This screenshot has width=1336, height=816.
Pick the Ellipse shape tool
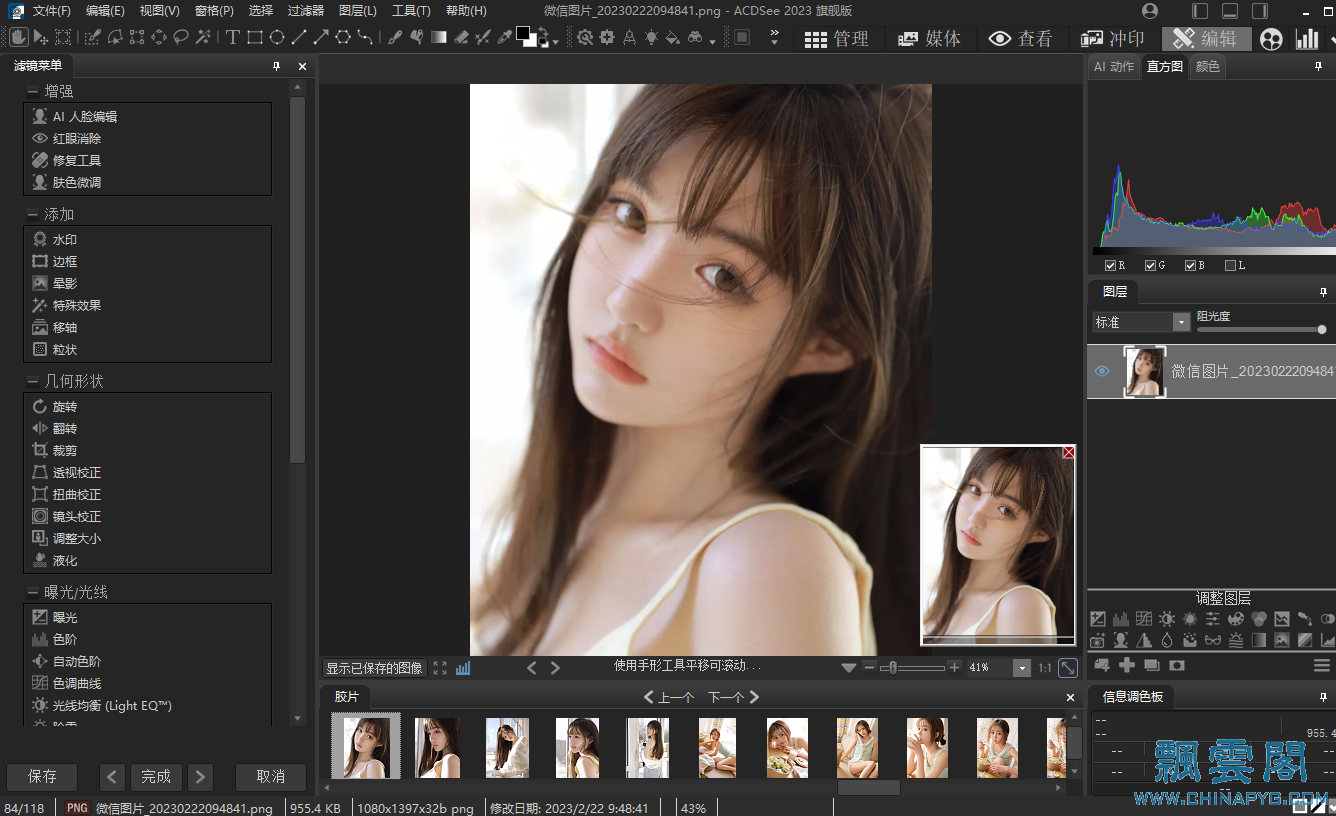tap(277, 38)
